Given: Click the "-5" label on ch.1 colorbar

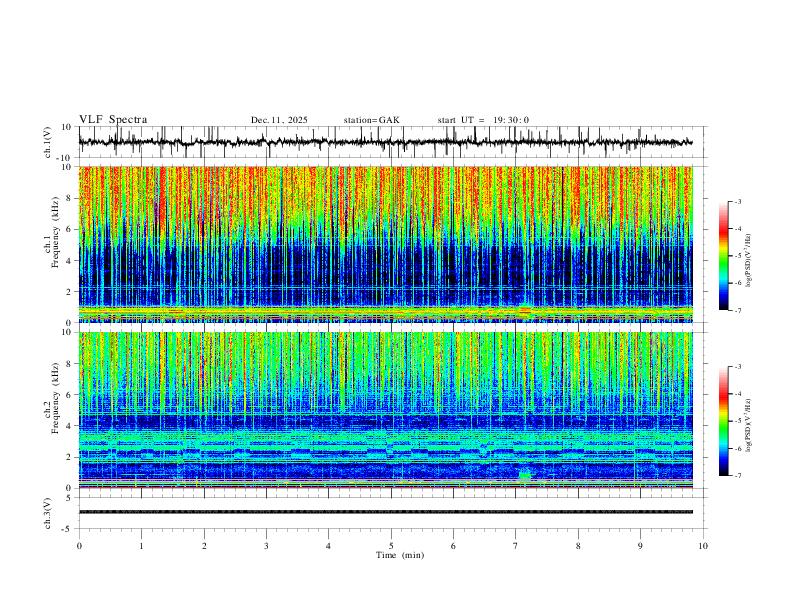Looking at the screenshot, I should tap(738, 256).
